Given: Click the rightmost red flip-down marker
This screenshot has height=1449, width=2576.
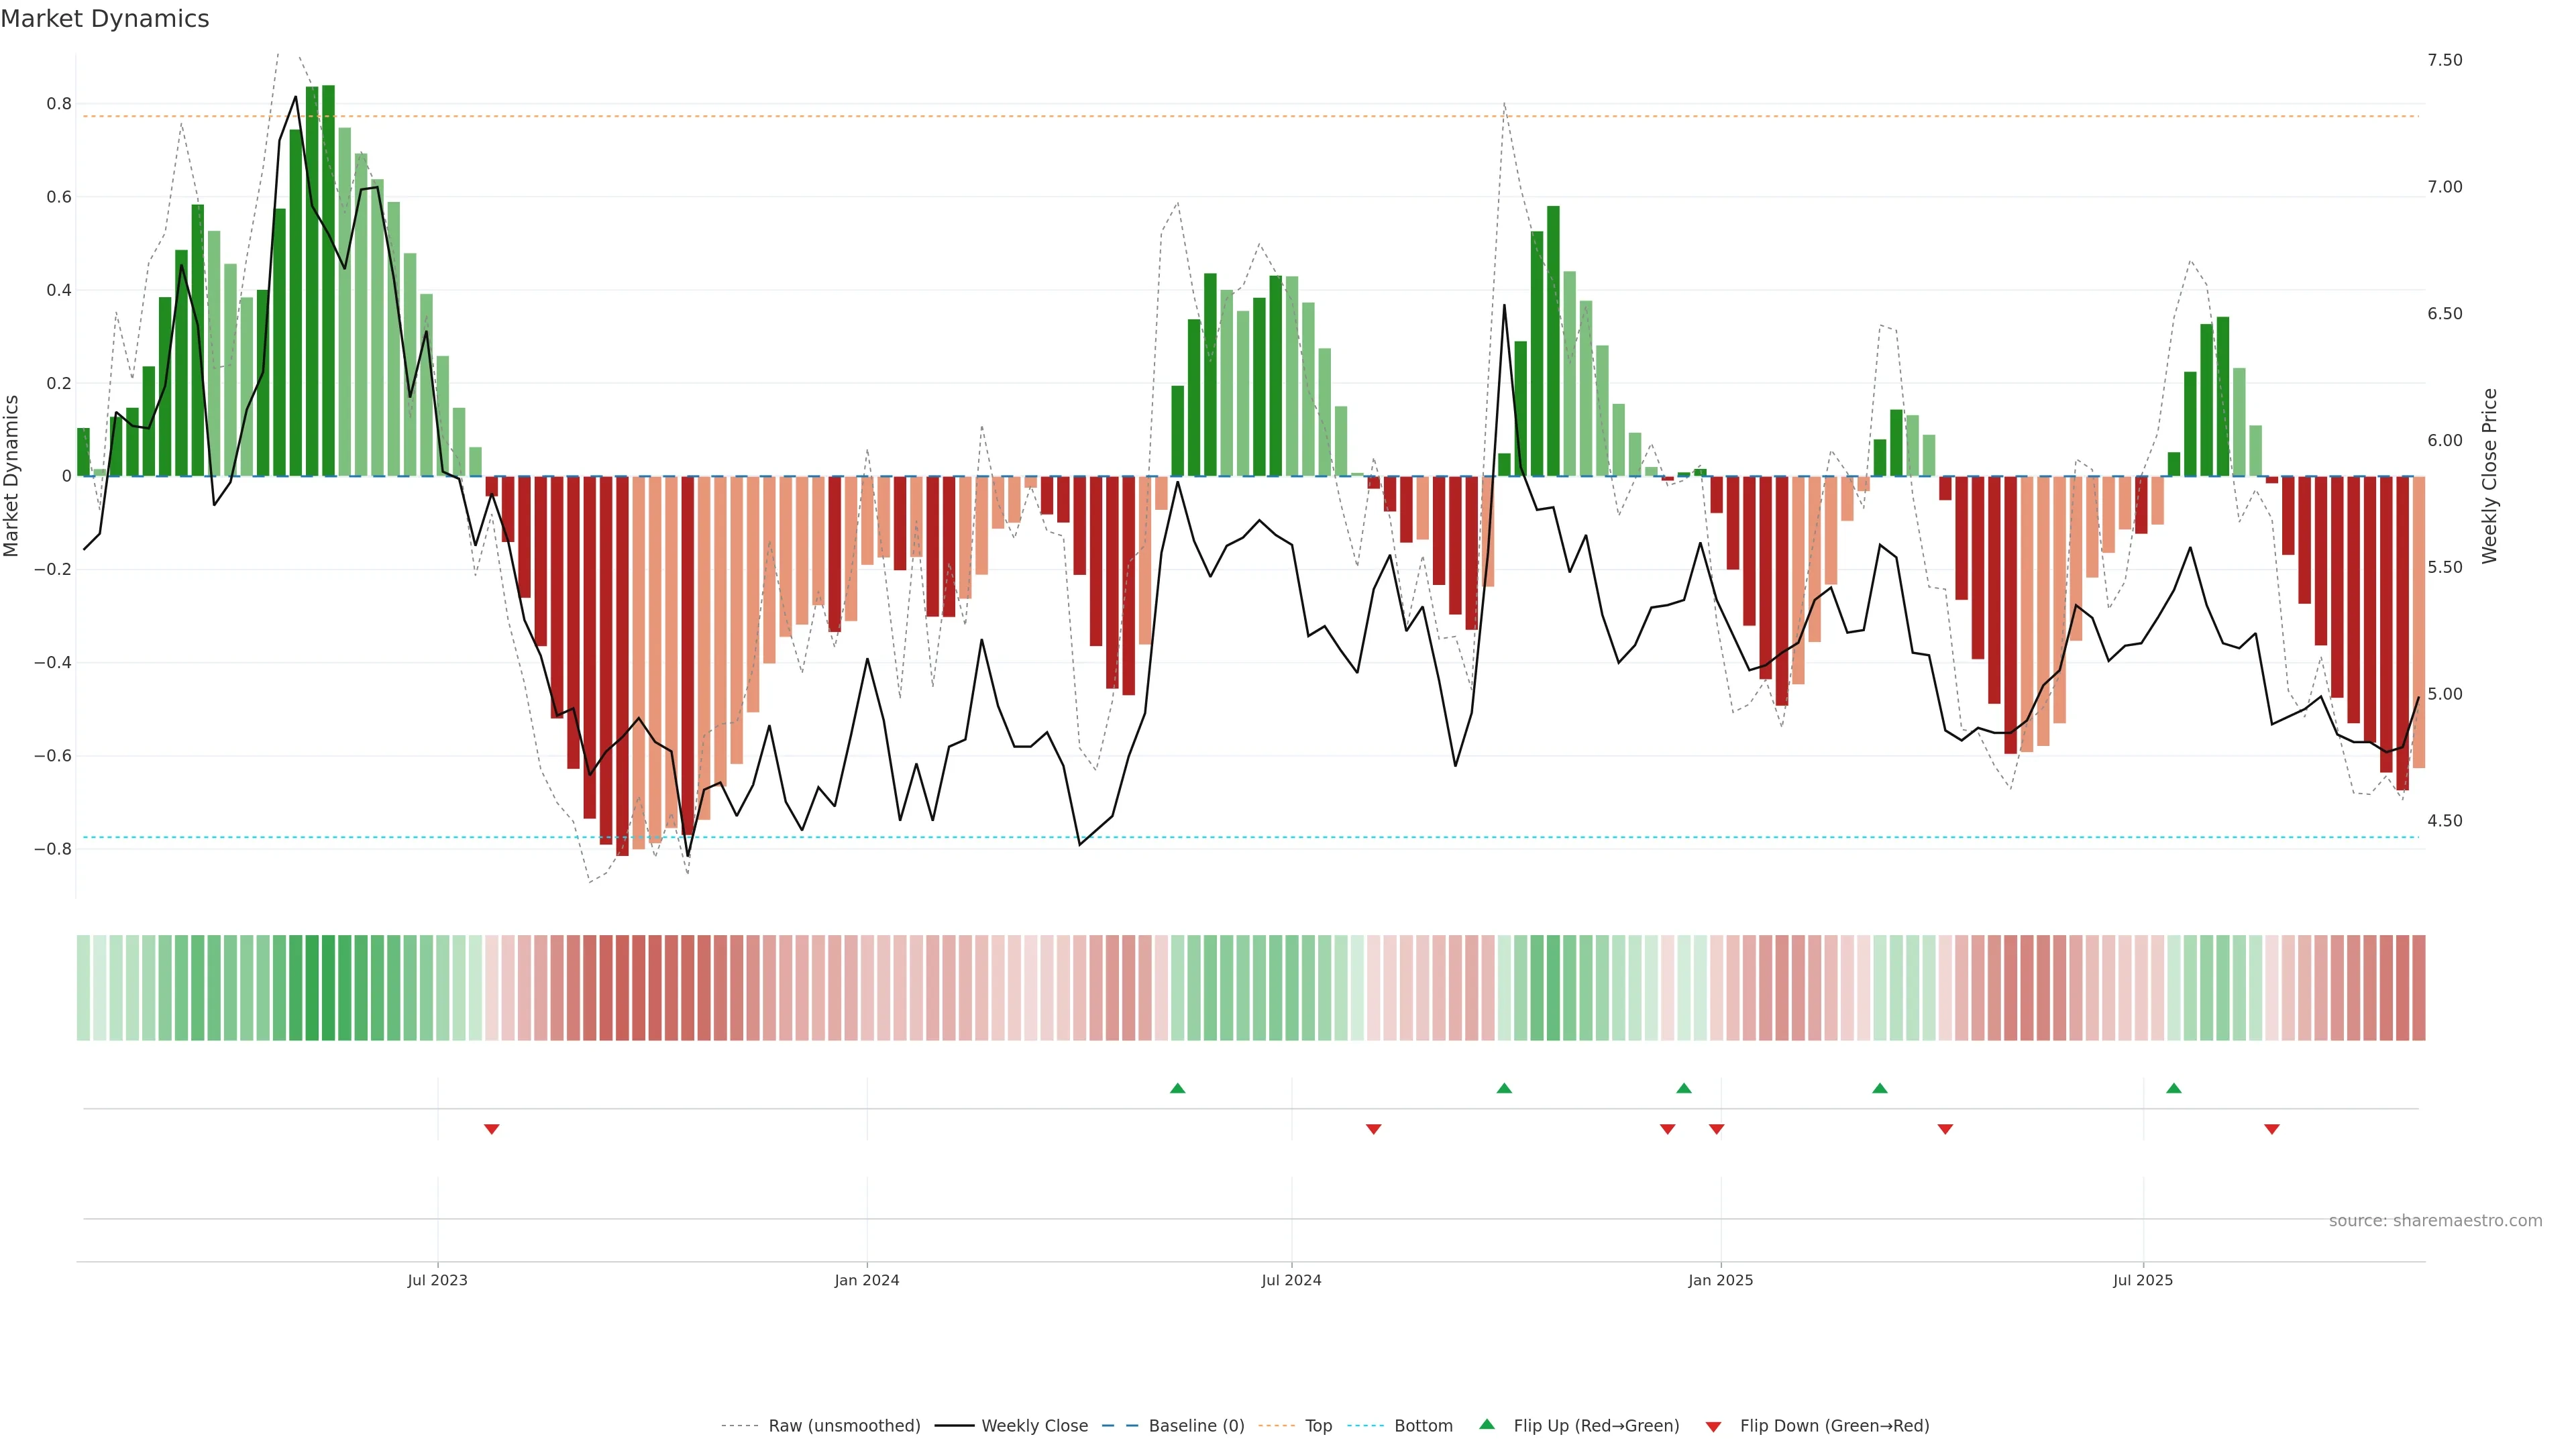Looking at the screenshot, I should pyautogui.click(x=2271, y=1129).
